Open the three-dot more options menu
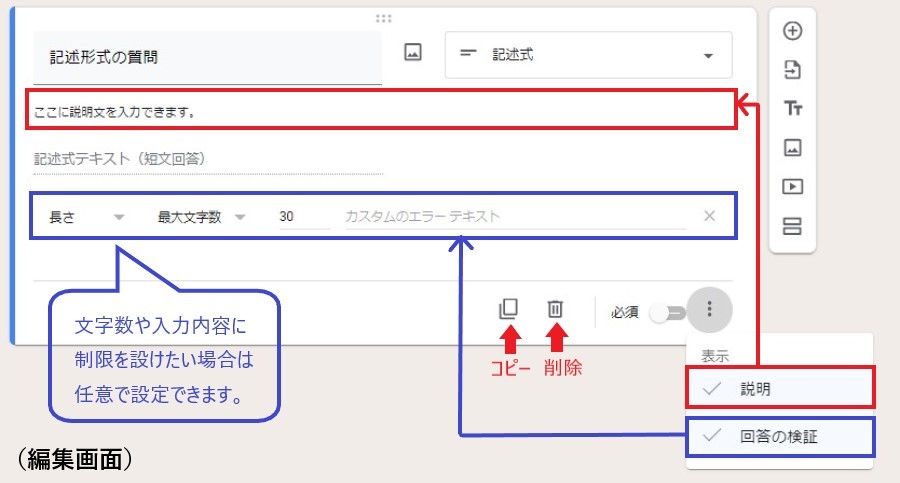The image size is (900, 483). [x=709, y=310]
